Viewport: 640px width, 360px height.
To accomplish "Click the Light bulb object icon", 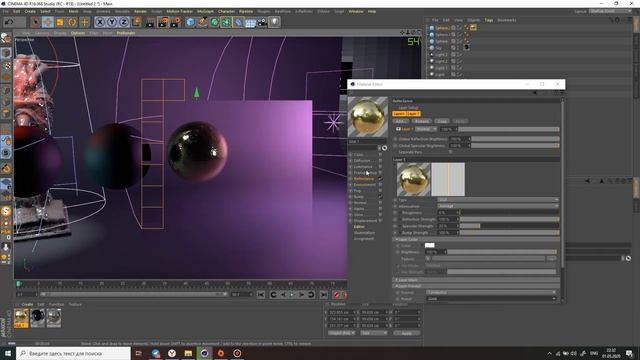I will [274, 22].
